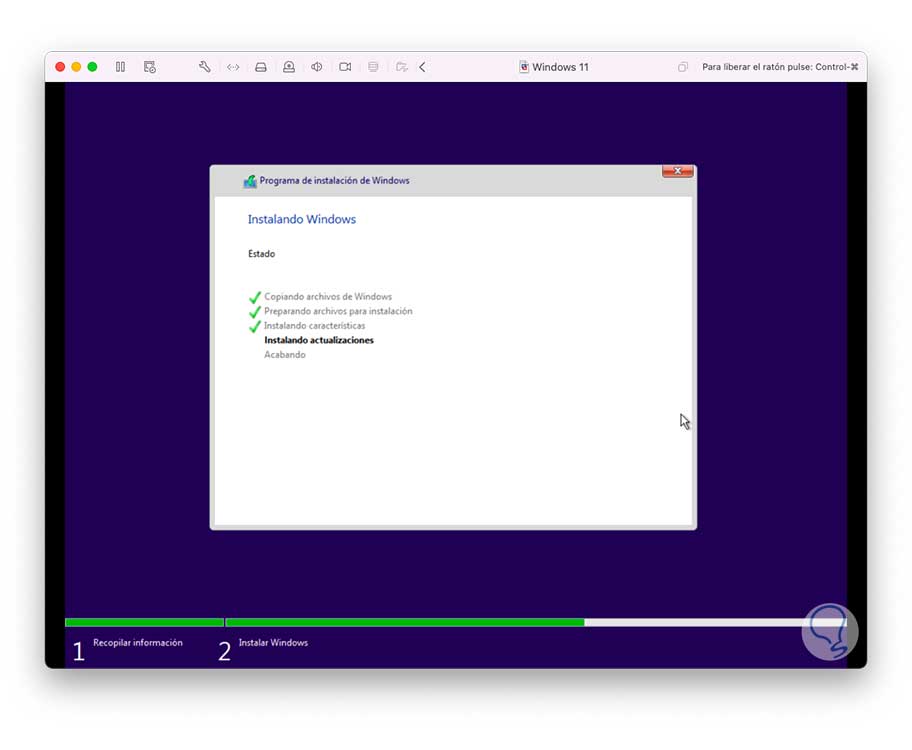Viewport: 912px width, 750px height.
Task: Click 'Instalando características' step
Action: [x=315, y=326]
